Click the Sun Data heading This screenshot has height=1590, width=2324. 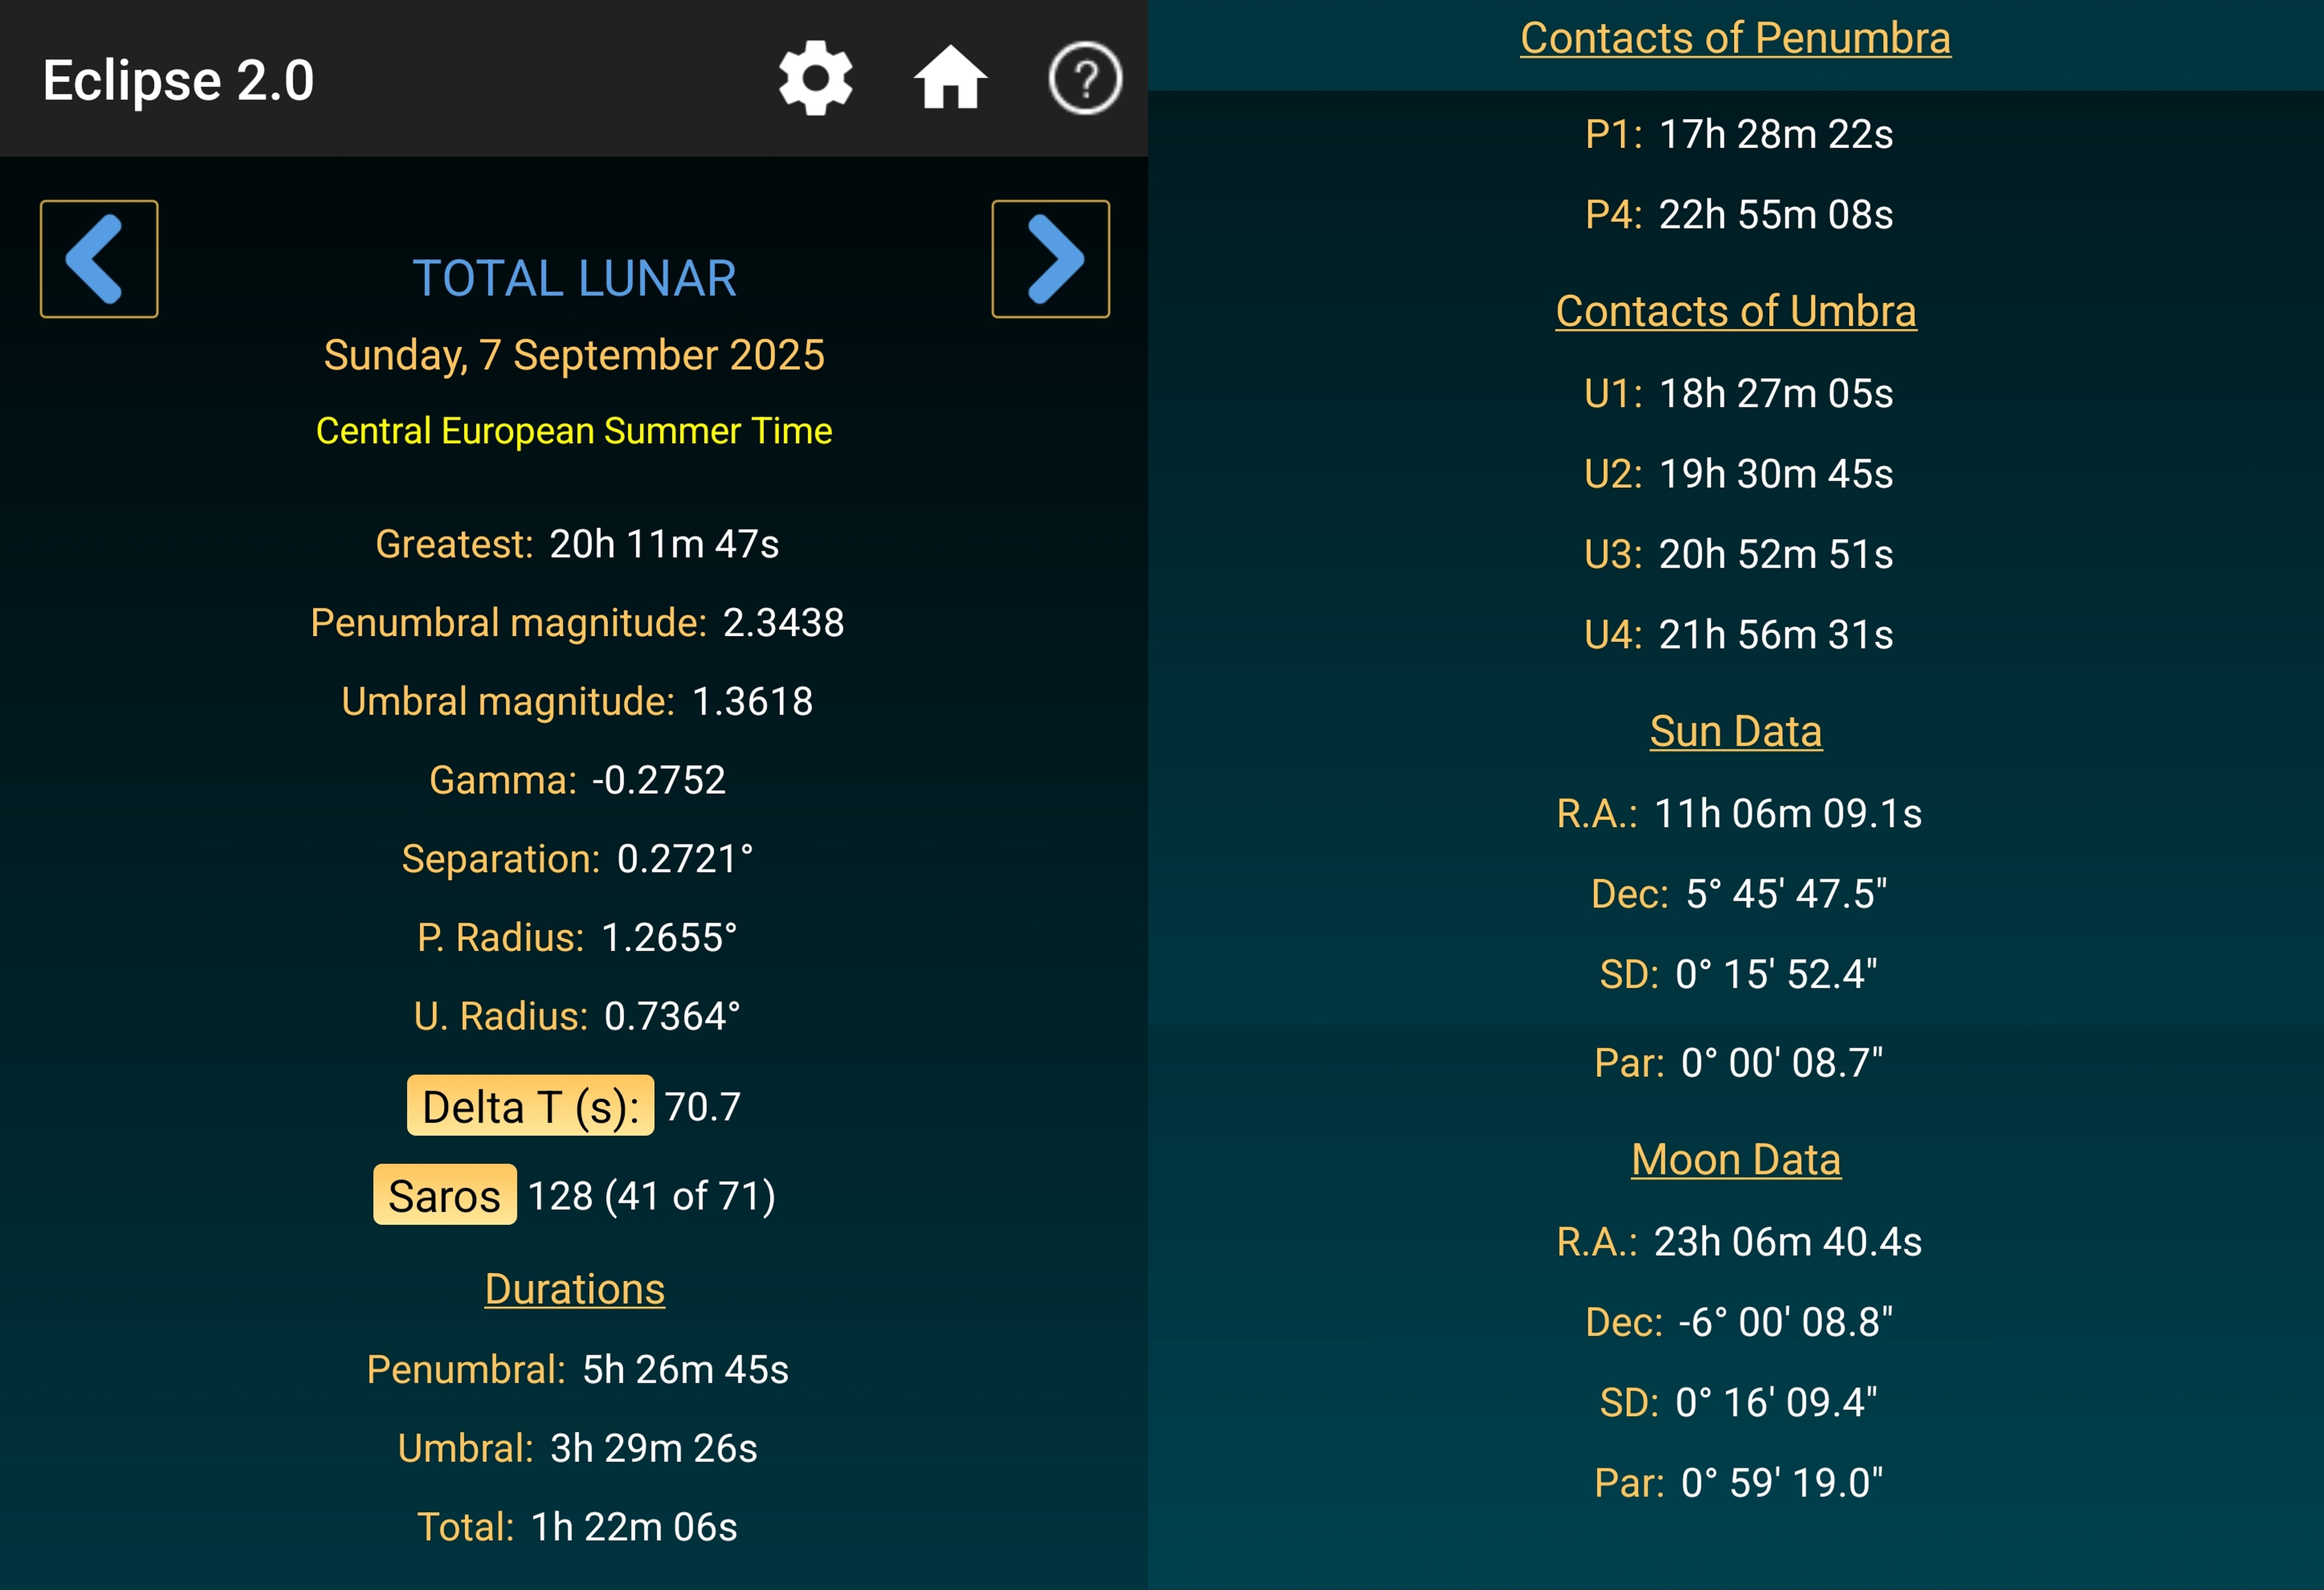[1735, 731]
